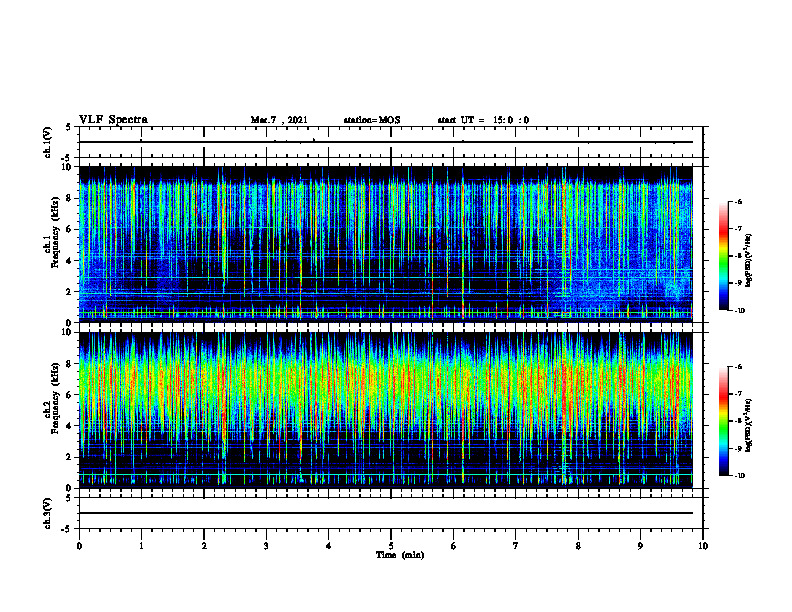Screen dimensions: 792x612
Task: Click the "Time (min)" axis title
Action: [x=400, y=555]
